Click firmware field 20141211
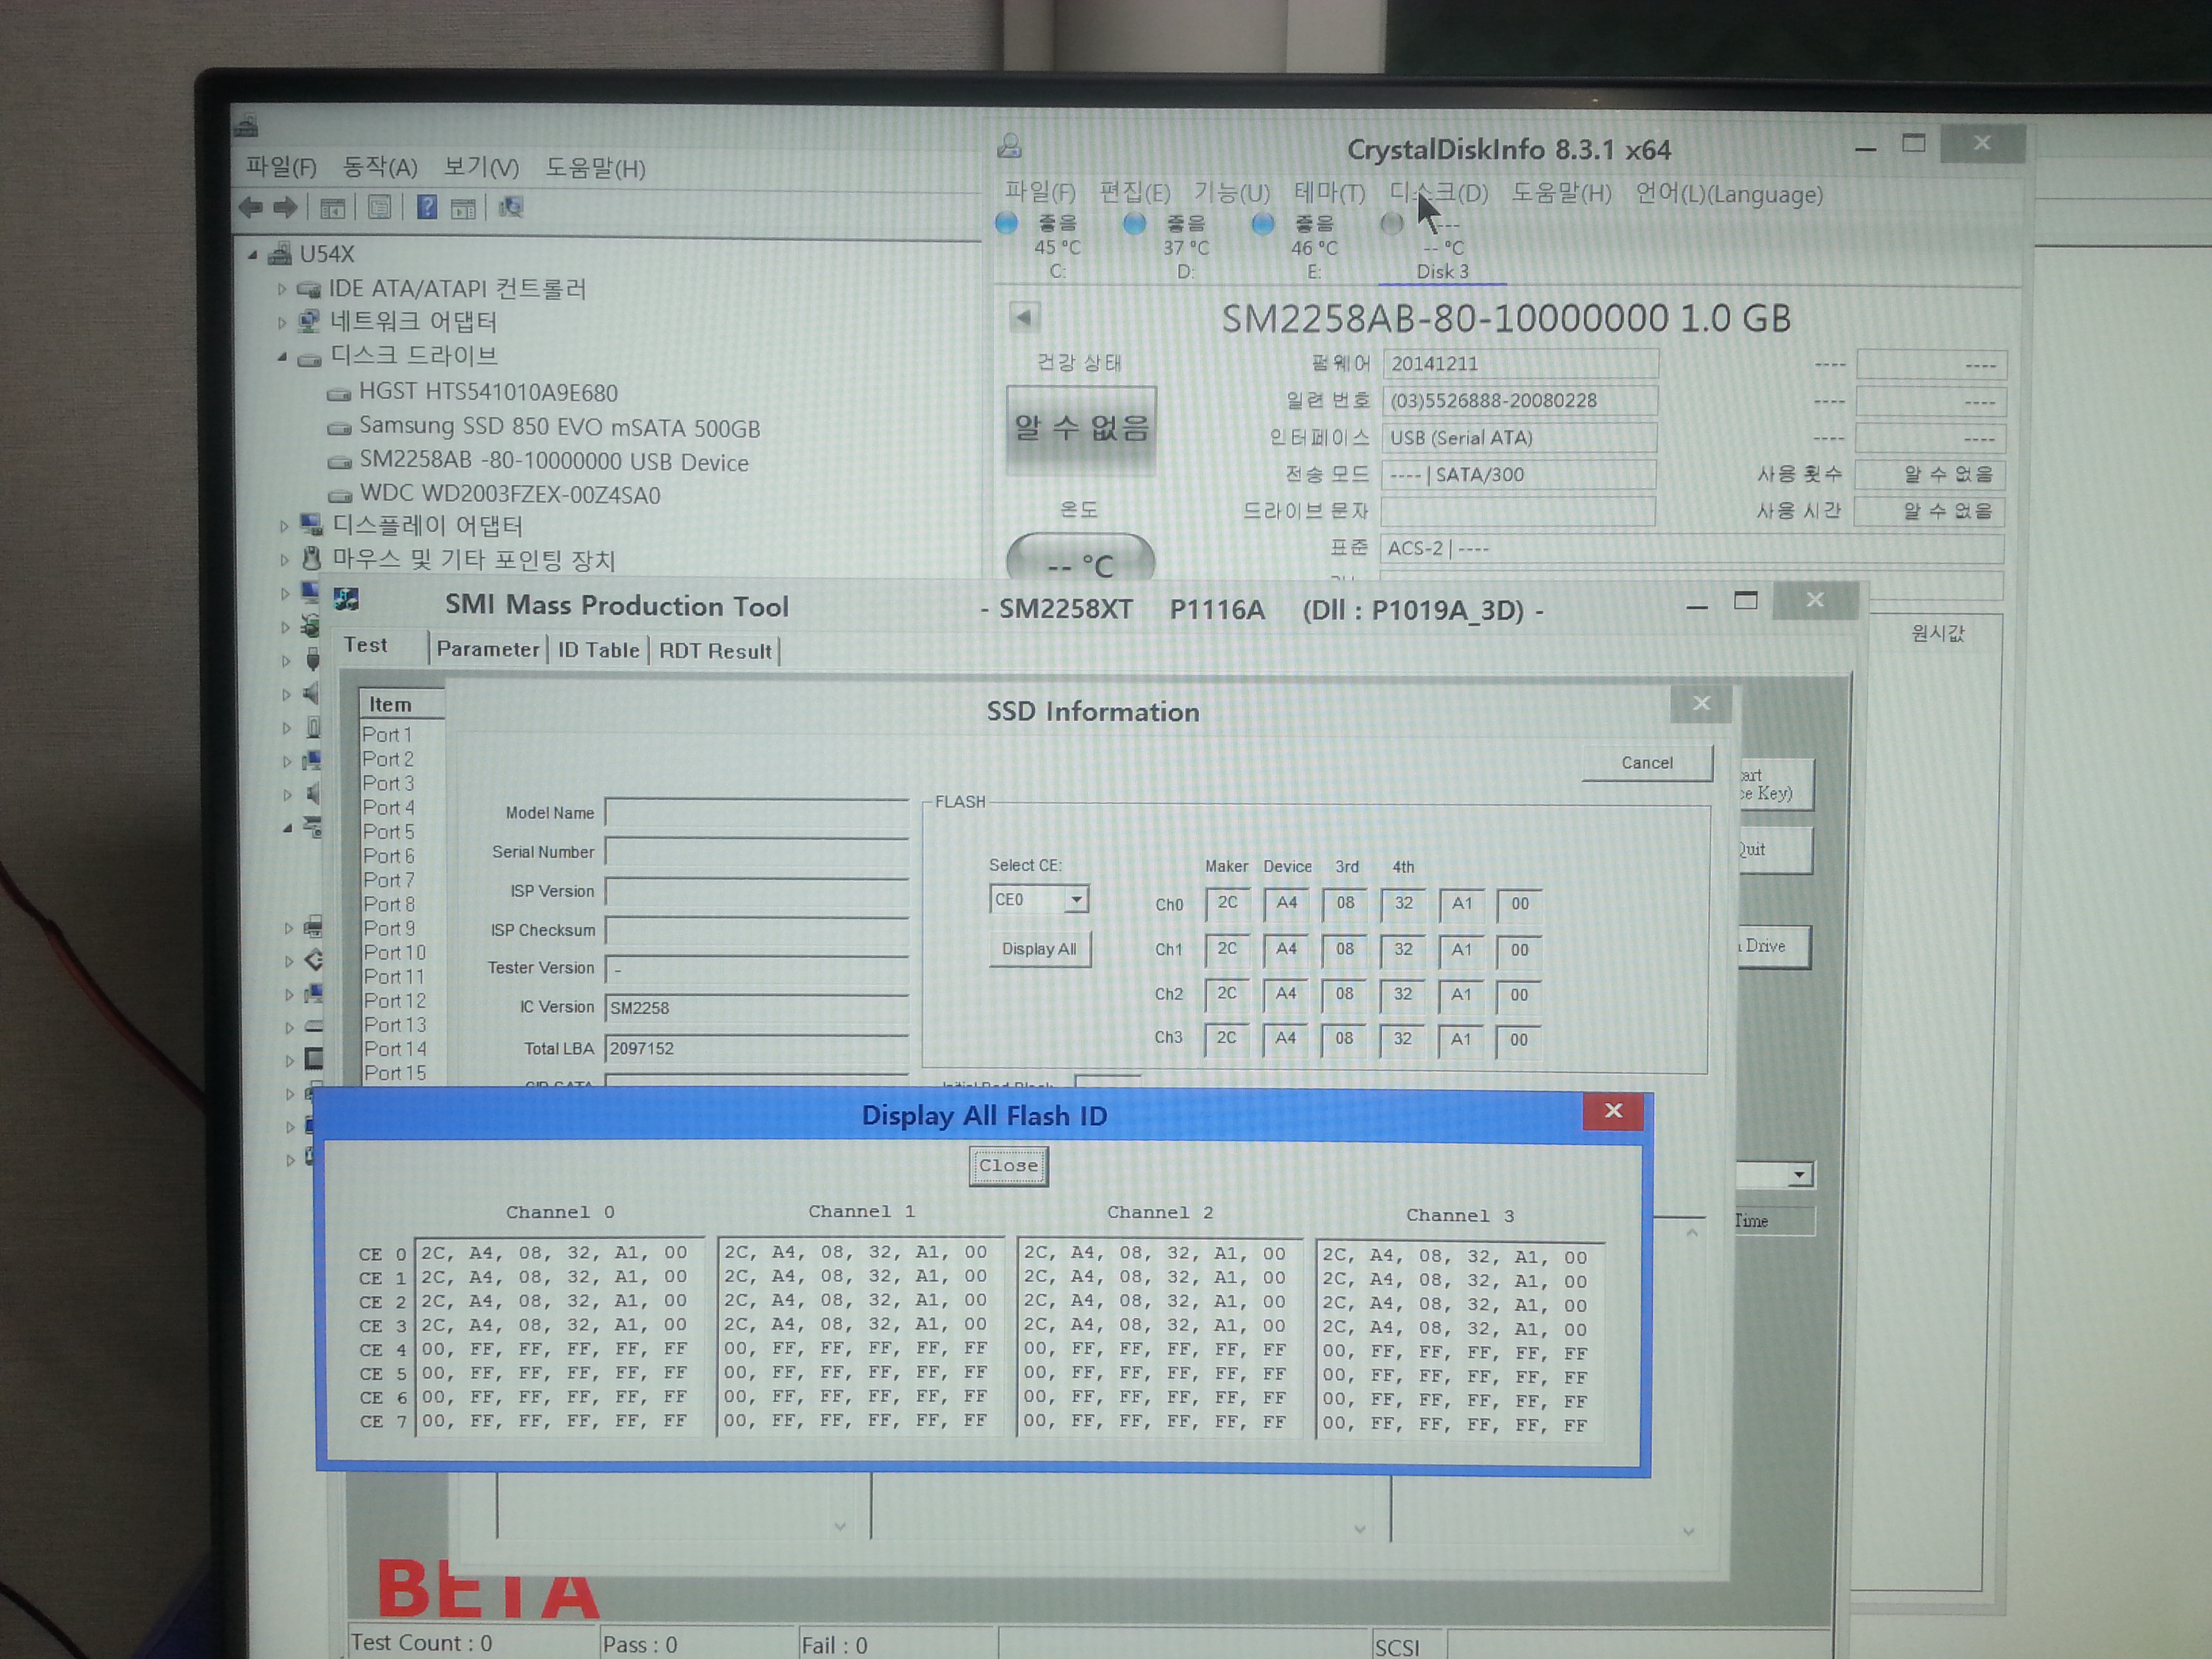 click(1520, 364)
